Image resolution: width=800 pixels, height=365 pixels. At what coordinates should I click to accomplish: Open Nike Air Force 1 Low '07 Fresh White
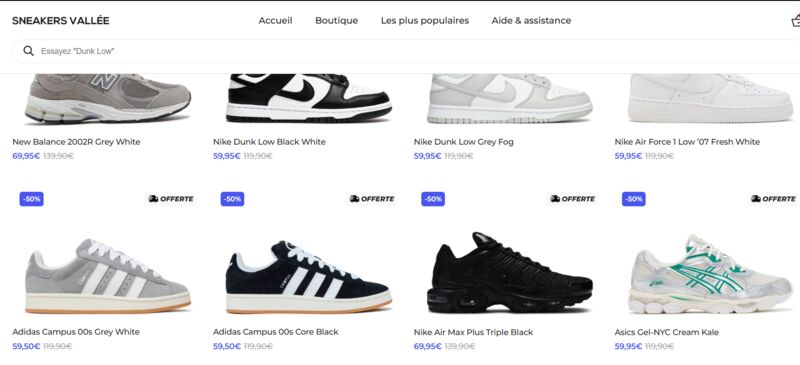tap(687, 142)
